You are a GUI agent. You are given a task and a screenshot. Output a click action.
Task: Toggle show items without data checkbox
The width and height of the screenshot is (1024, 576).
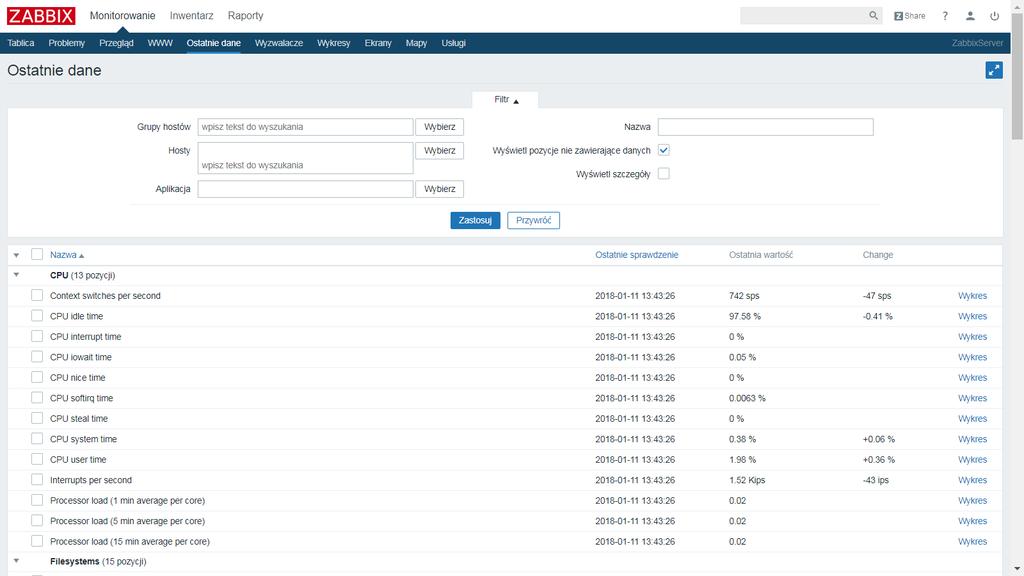[664, 150]
